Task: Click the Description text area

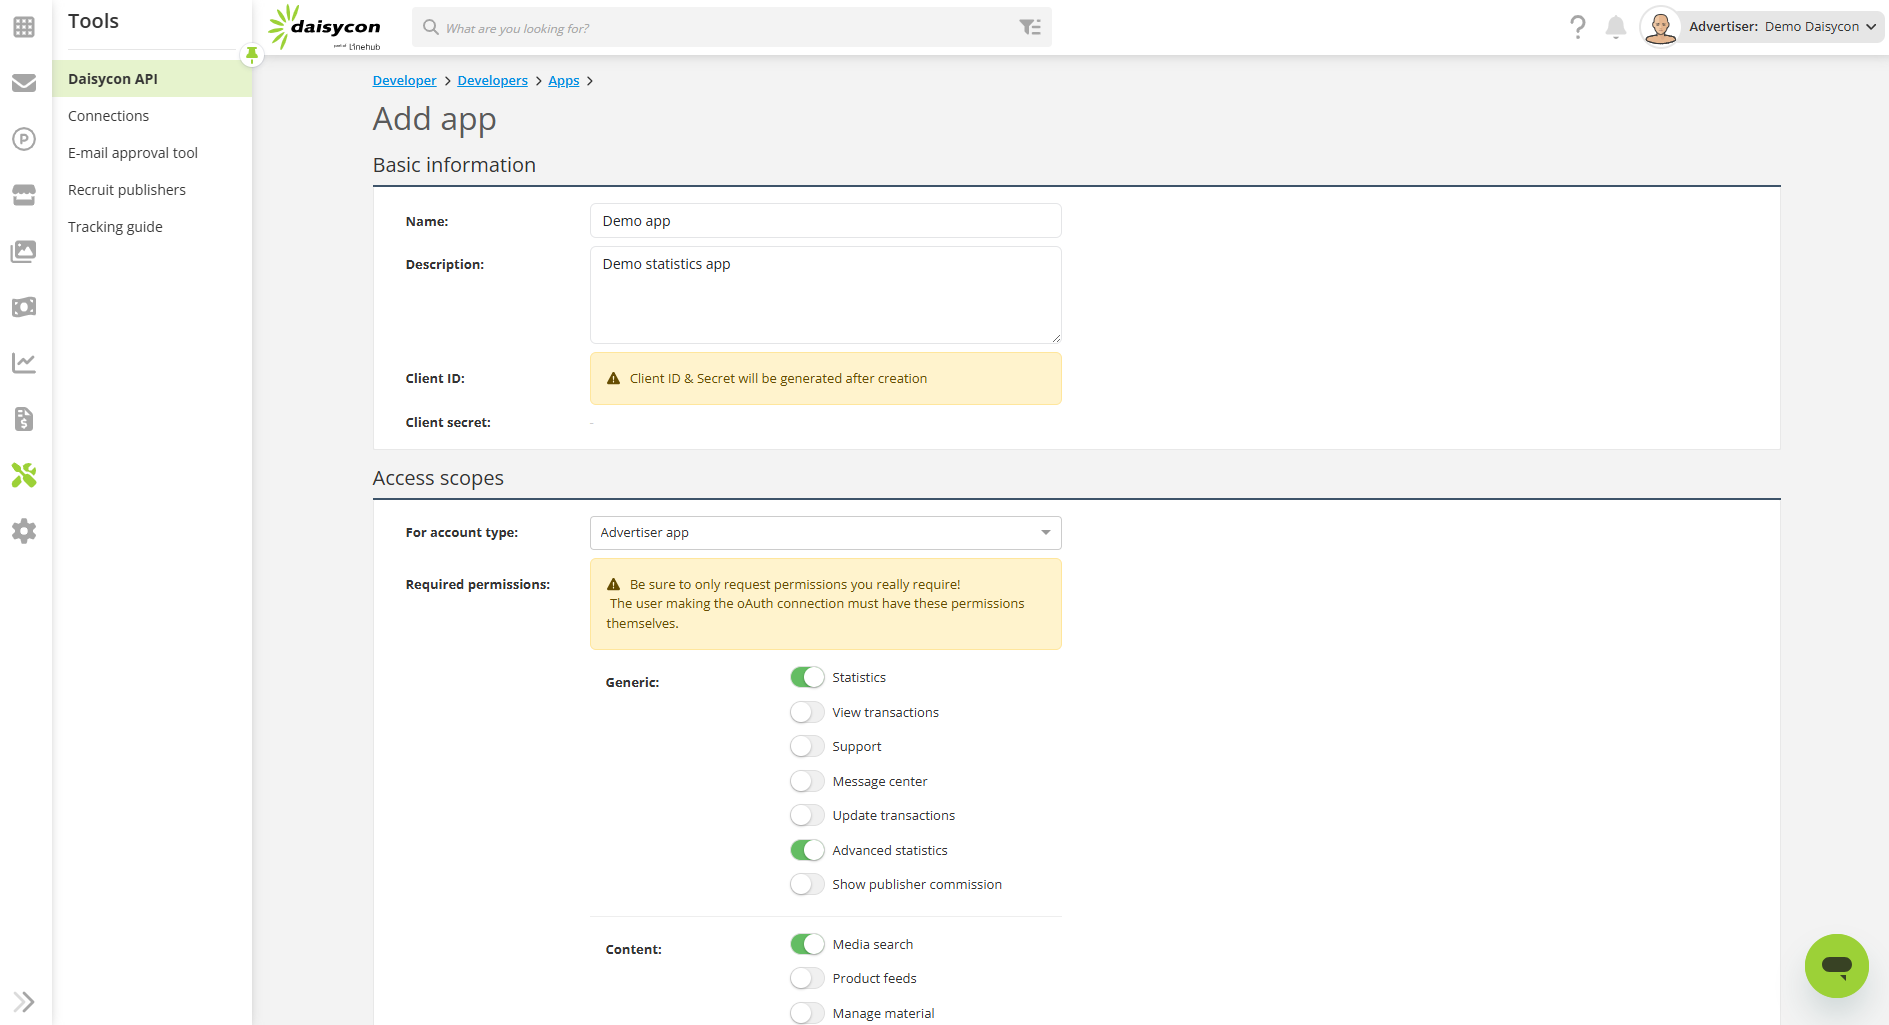Action: (825, 295)
